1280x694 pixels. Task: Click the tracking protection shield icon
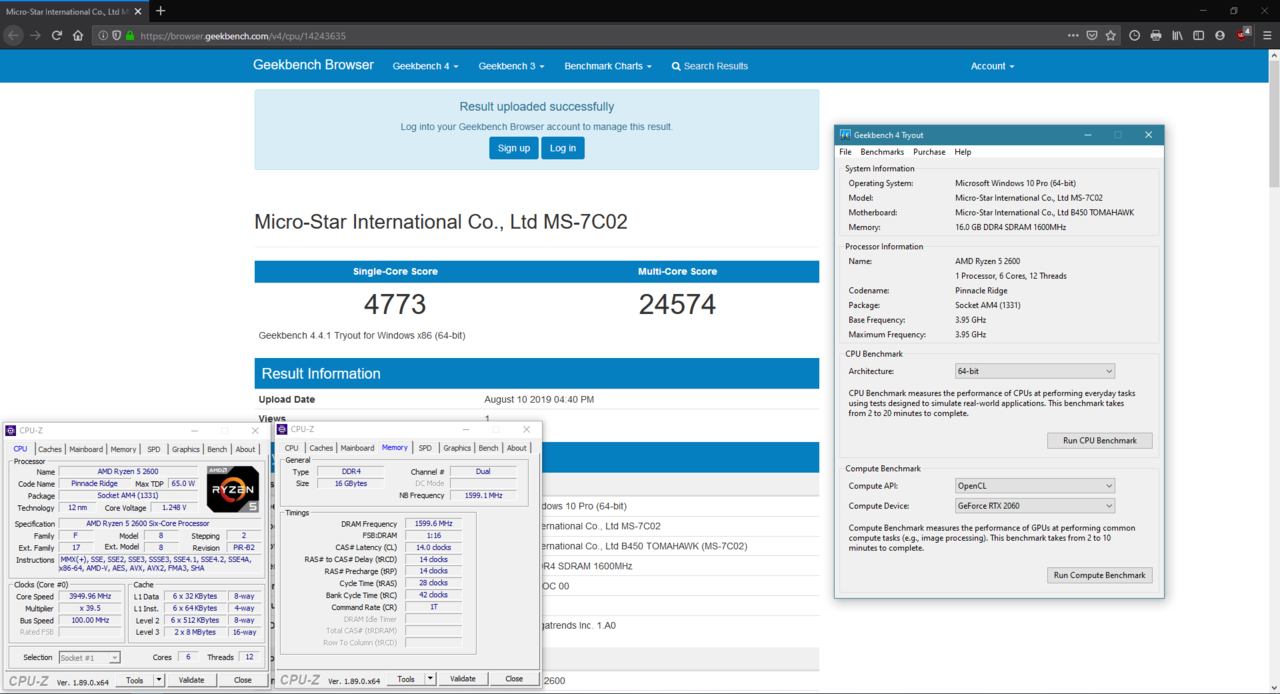click(117, 35)
